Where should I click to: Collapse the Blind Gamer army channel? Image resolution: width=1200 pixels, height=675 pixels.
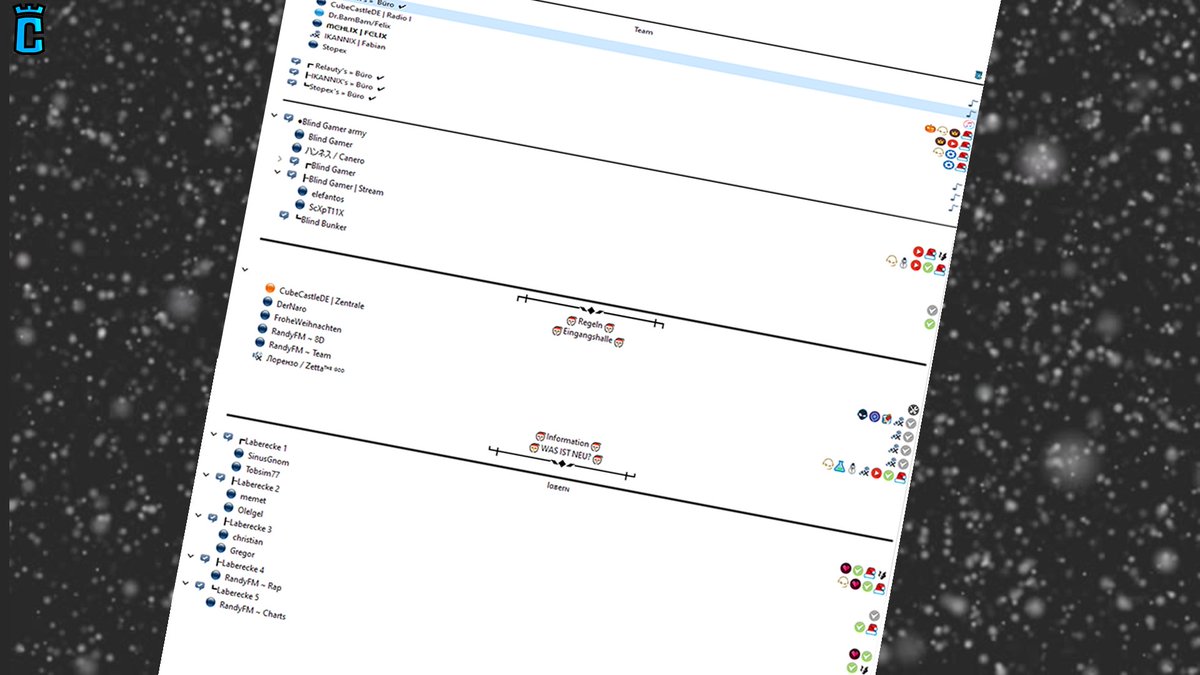(275, 116)
